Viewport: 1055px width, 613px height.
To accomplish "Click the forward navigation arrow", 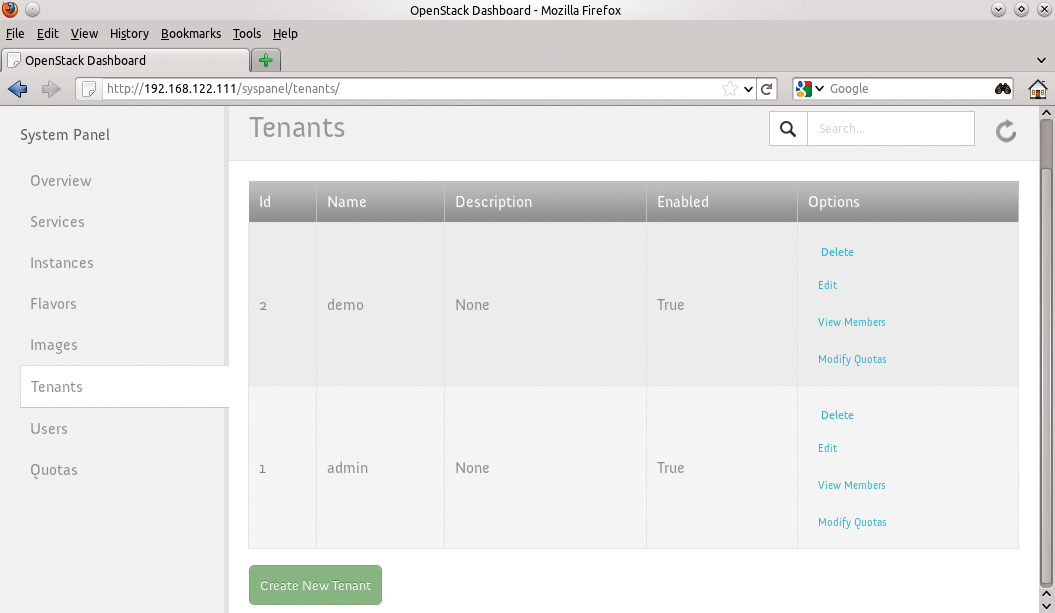I will point(51,88).
